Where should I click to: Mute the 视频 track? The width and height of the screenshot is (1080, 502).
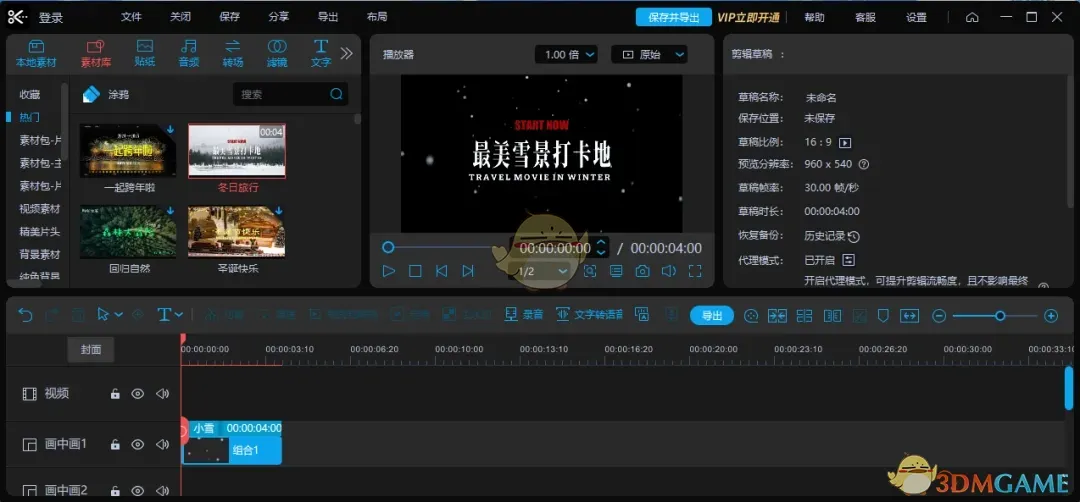[x=162, y=394]
